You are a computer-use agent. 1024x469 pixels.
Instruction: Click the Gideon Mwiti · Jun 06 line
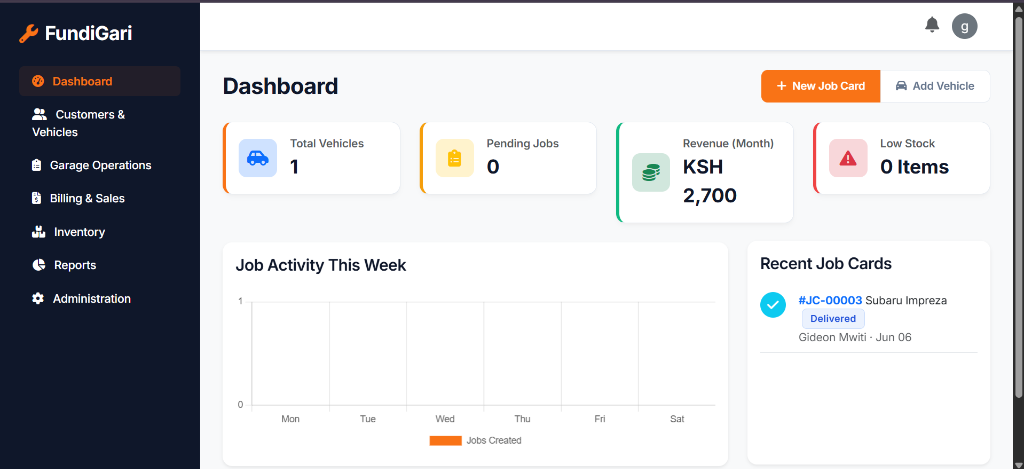coord(855,337)
